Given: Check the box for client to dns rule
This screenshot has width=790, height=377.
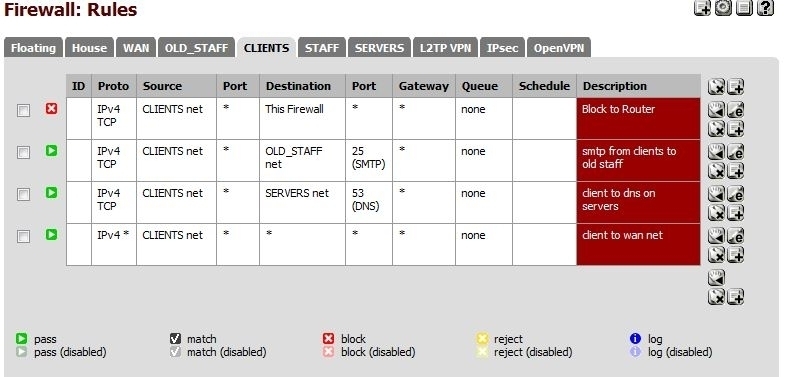Looking at the screenshot, I should point(23,194).
